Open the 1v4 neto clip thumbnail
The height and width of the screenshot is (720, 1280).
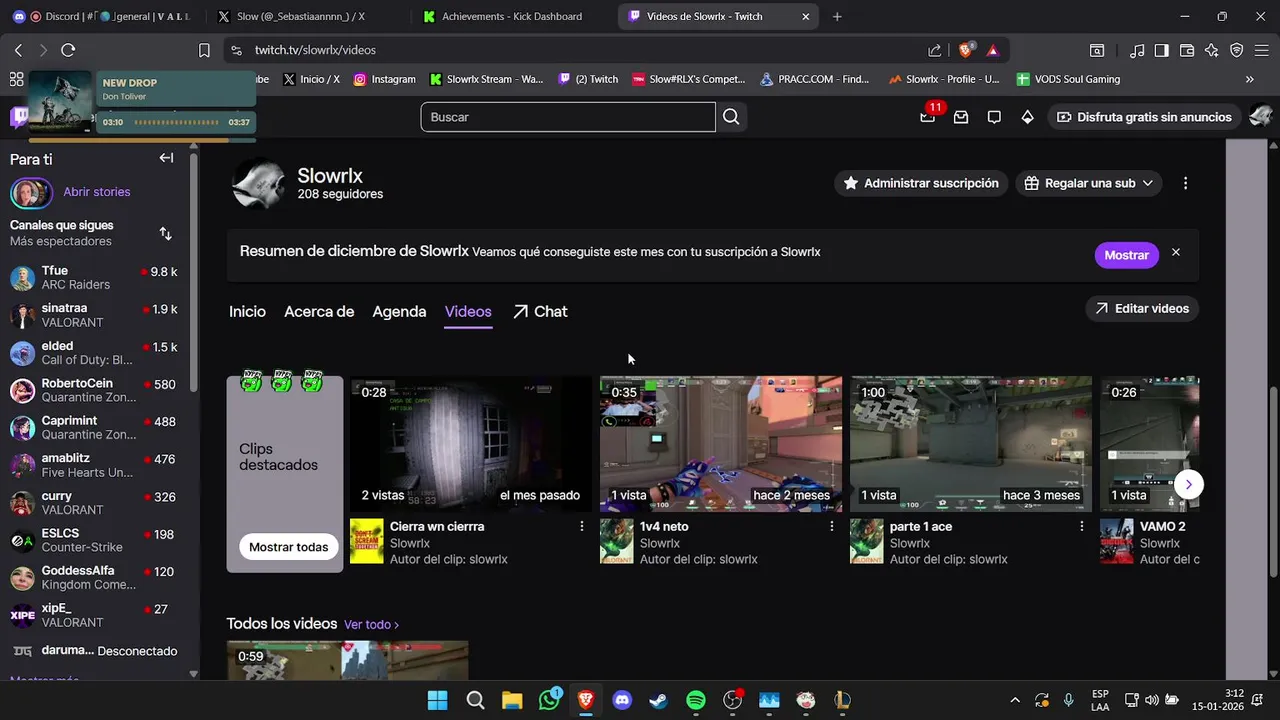coord(721,444)
